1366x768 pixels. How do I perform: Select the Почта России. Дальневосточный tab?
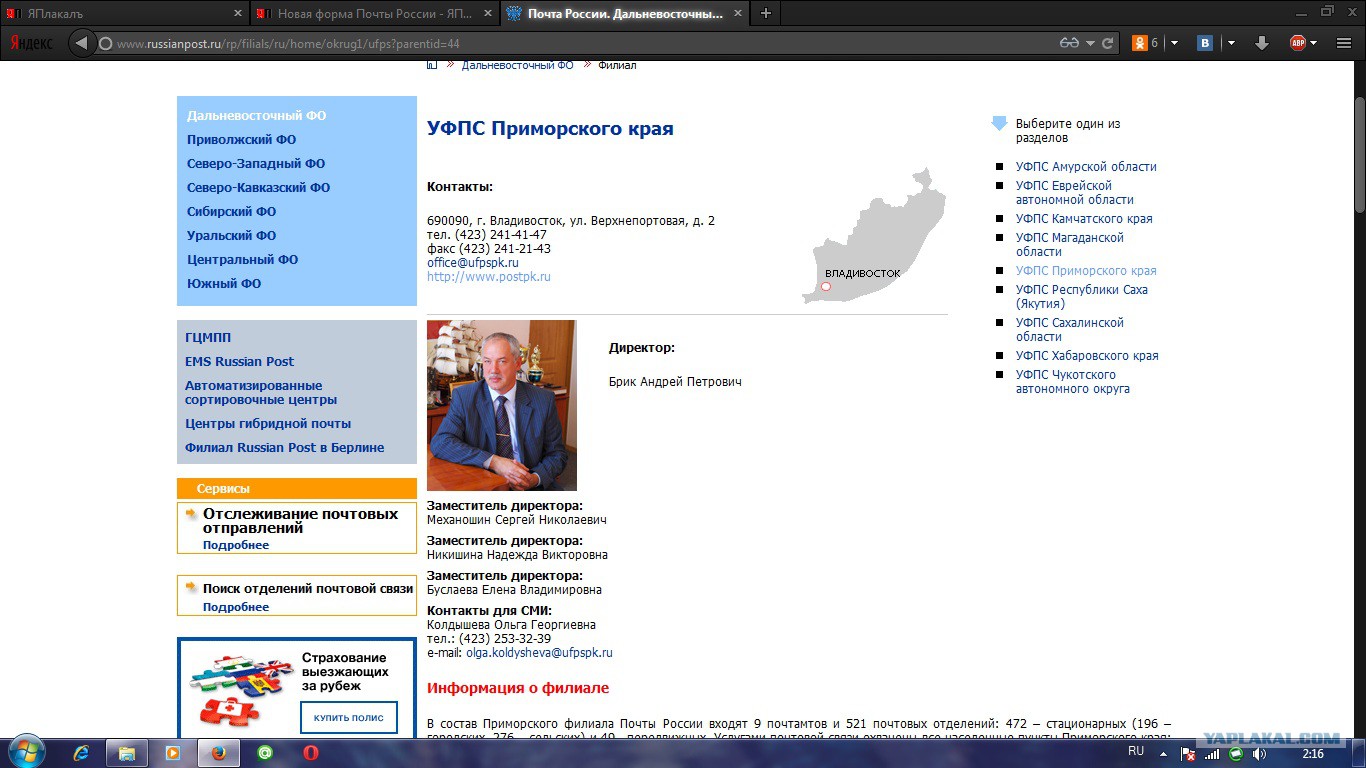coord(625,14)
